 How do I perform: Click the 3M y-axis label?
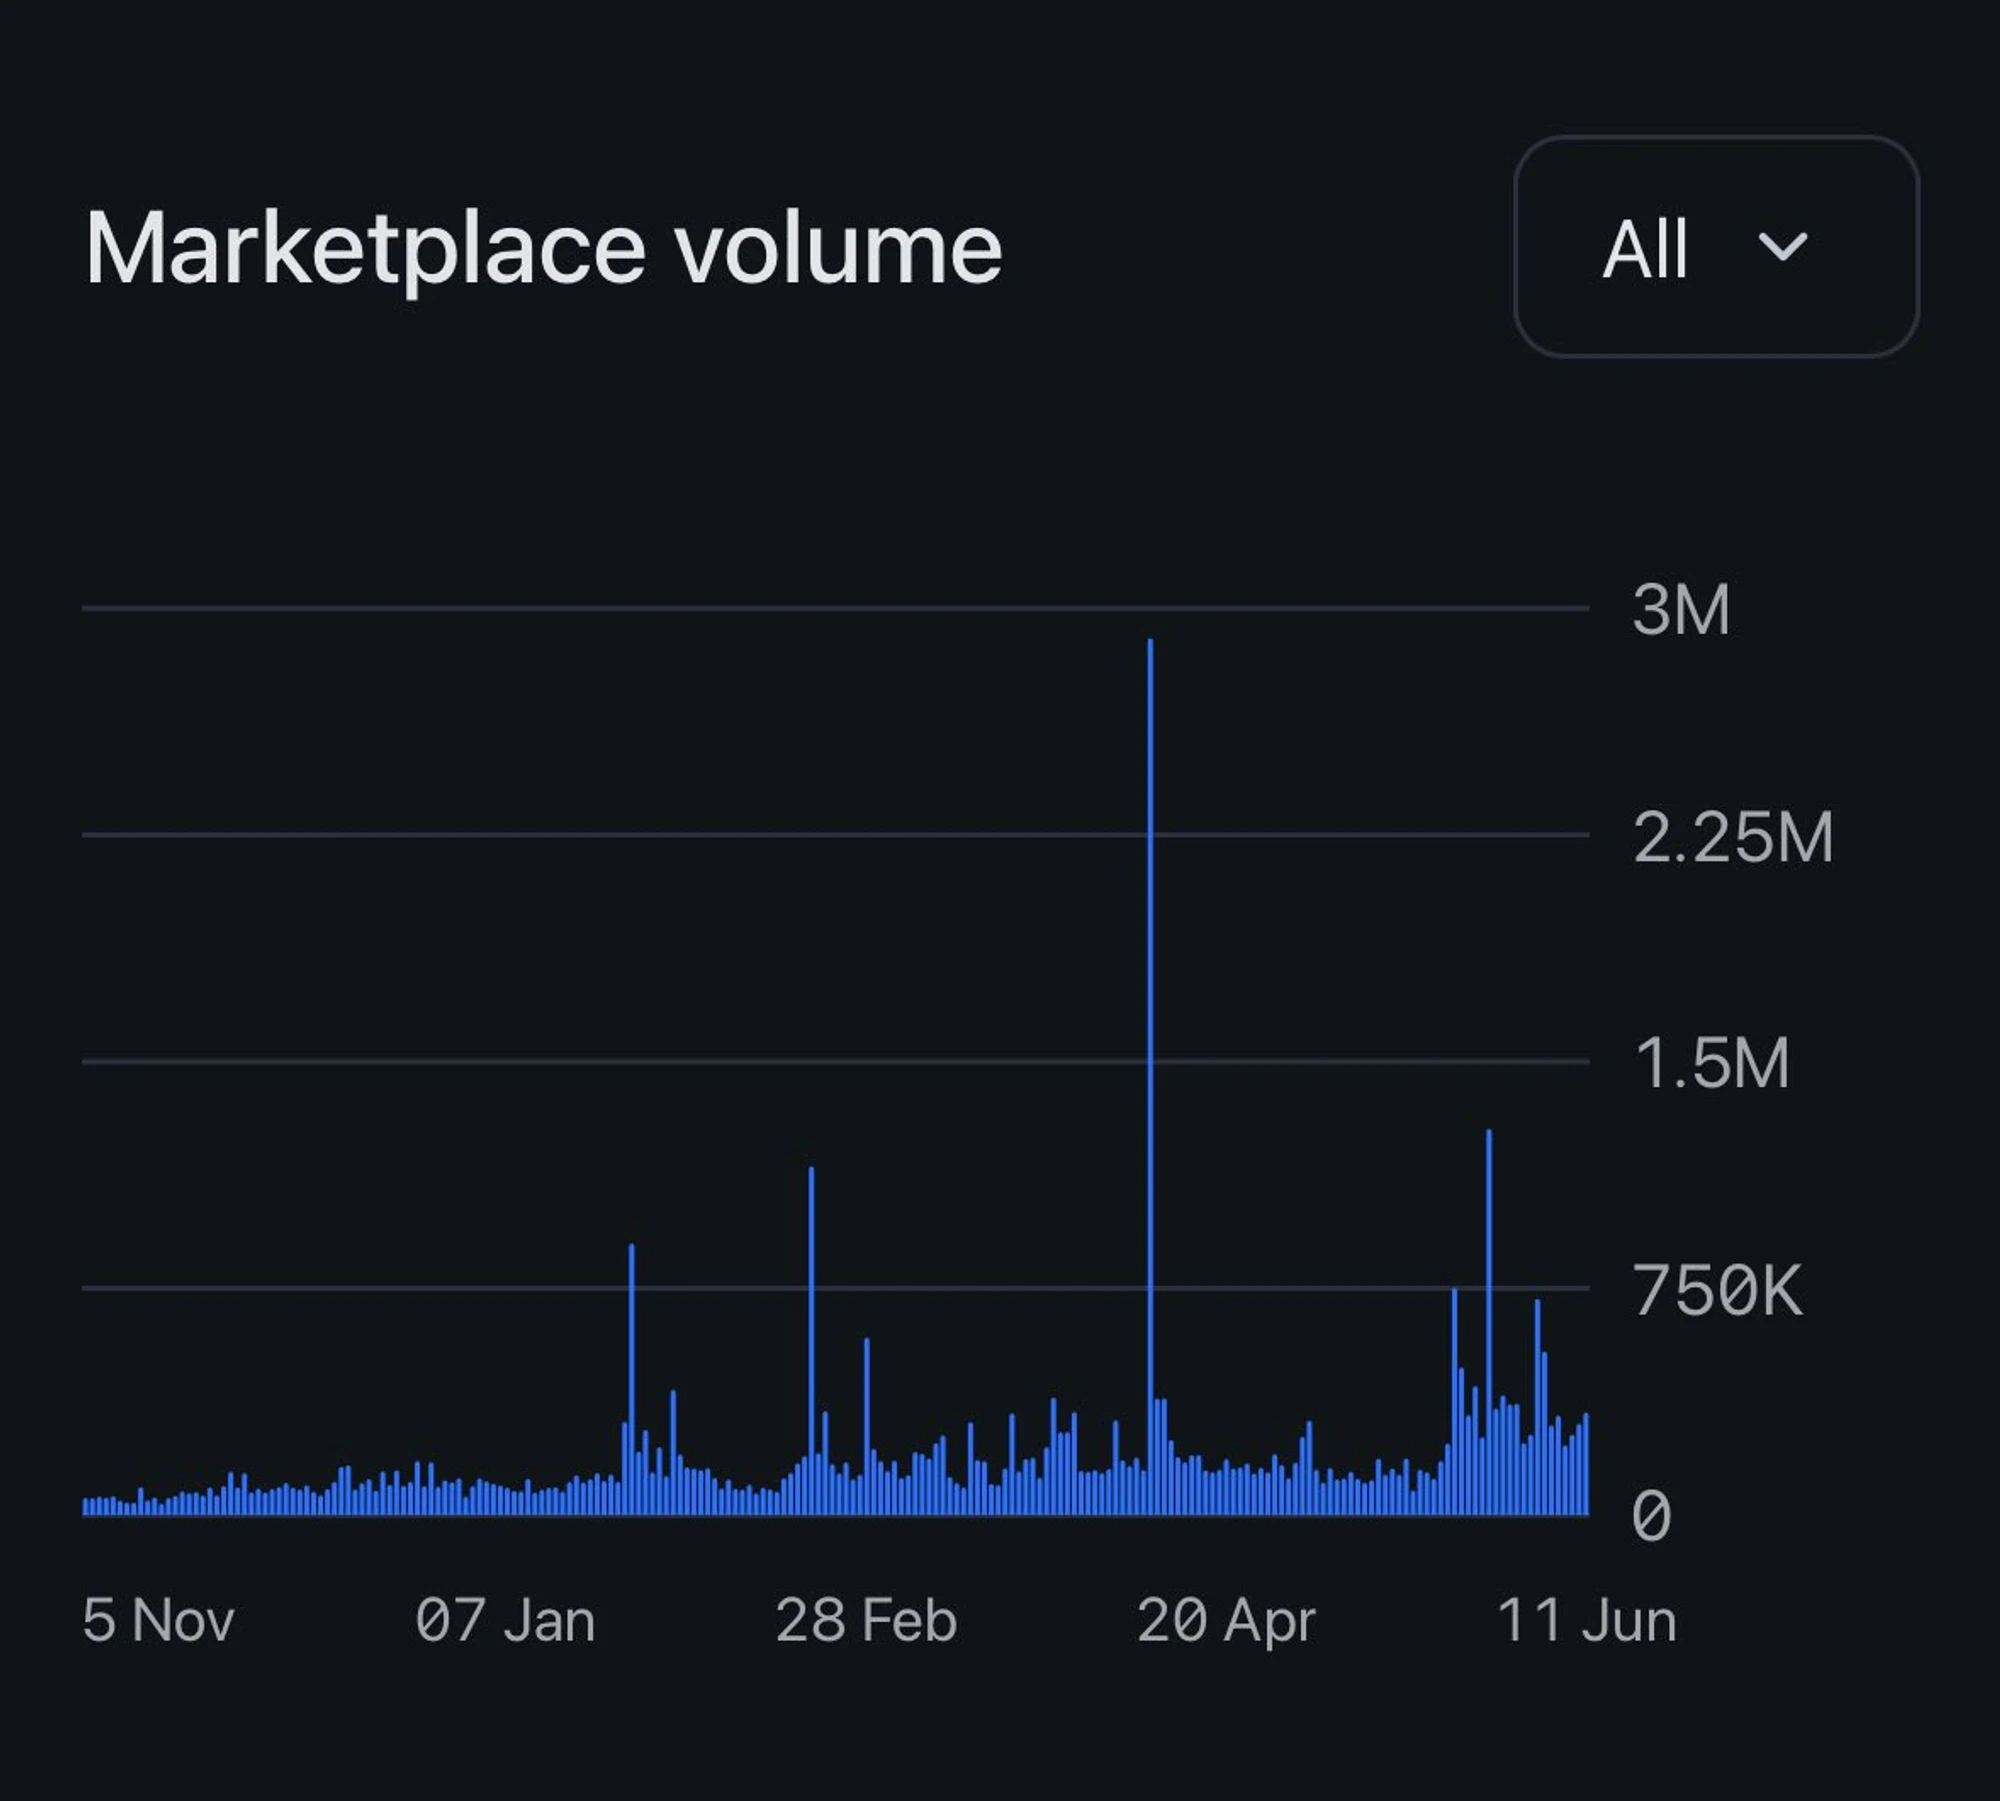(x=1681, y=609)
